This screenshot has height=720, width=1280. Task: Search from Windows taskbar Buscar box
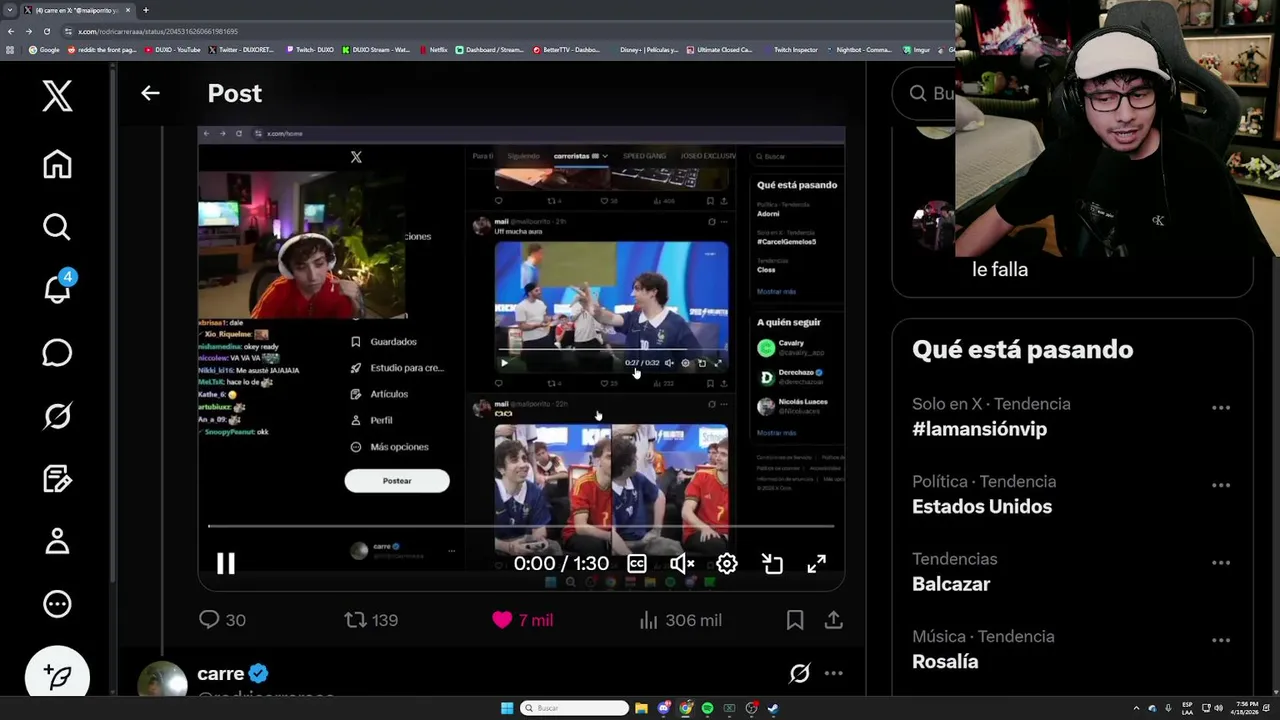click(575, 708)
